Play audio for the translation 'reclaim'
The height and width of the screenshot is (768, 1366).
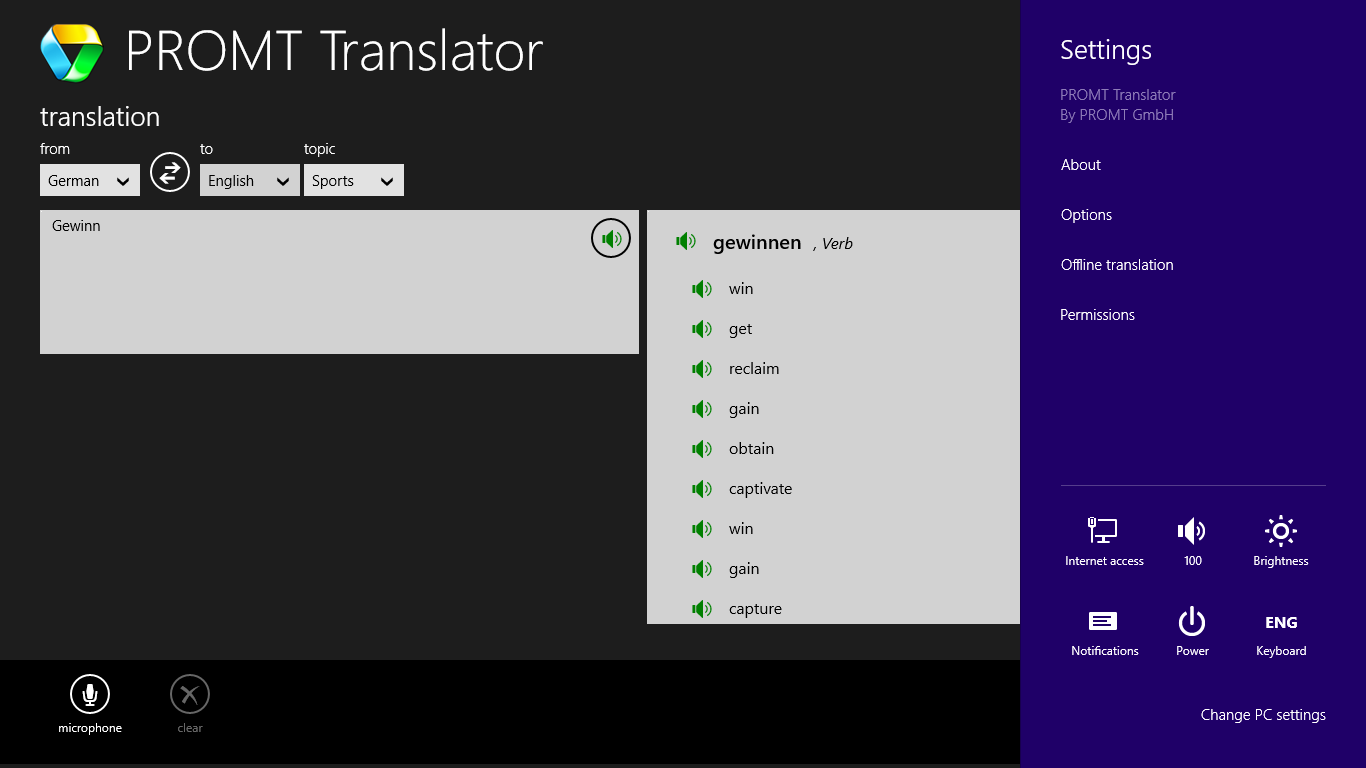pos(702,369)
